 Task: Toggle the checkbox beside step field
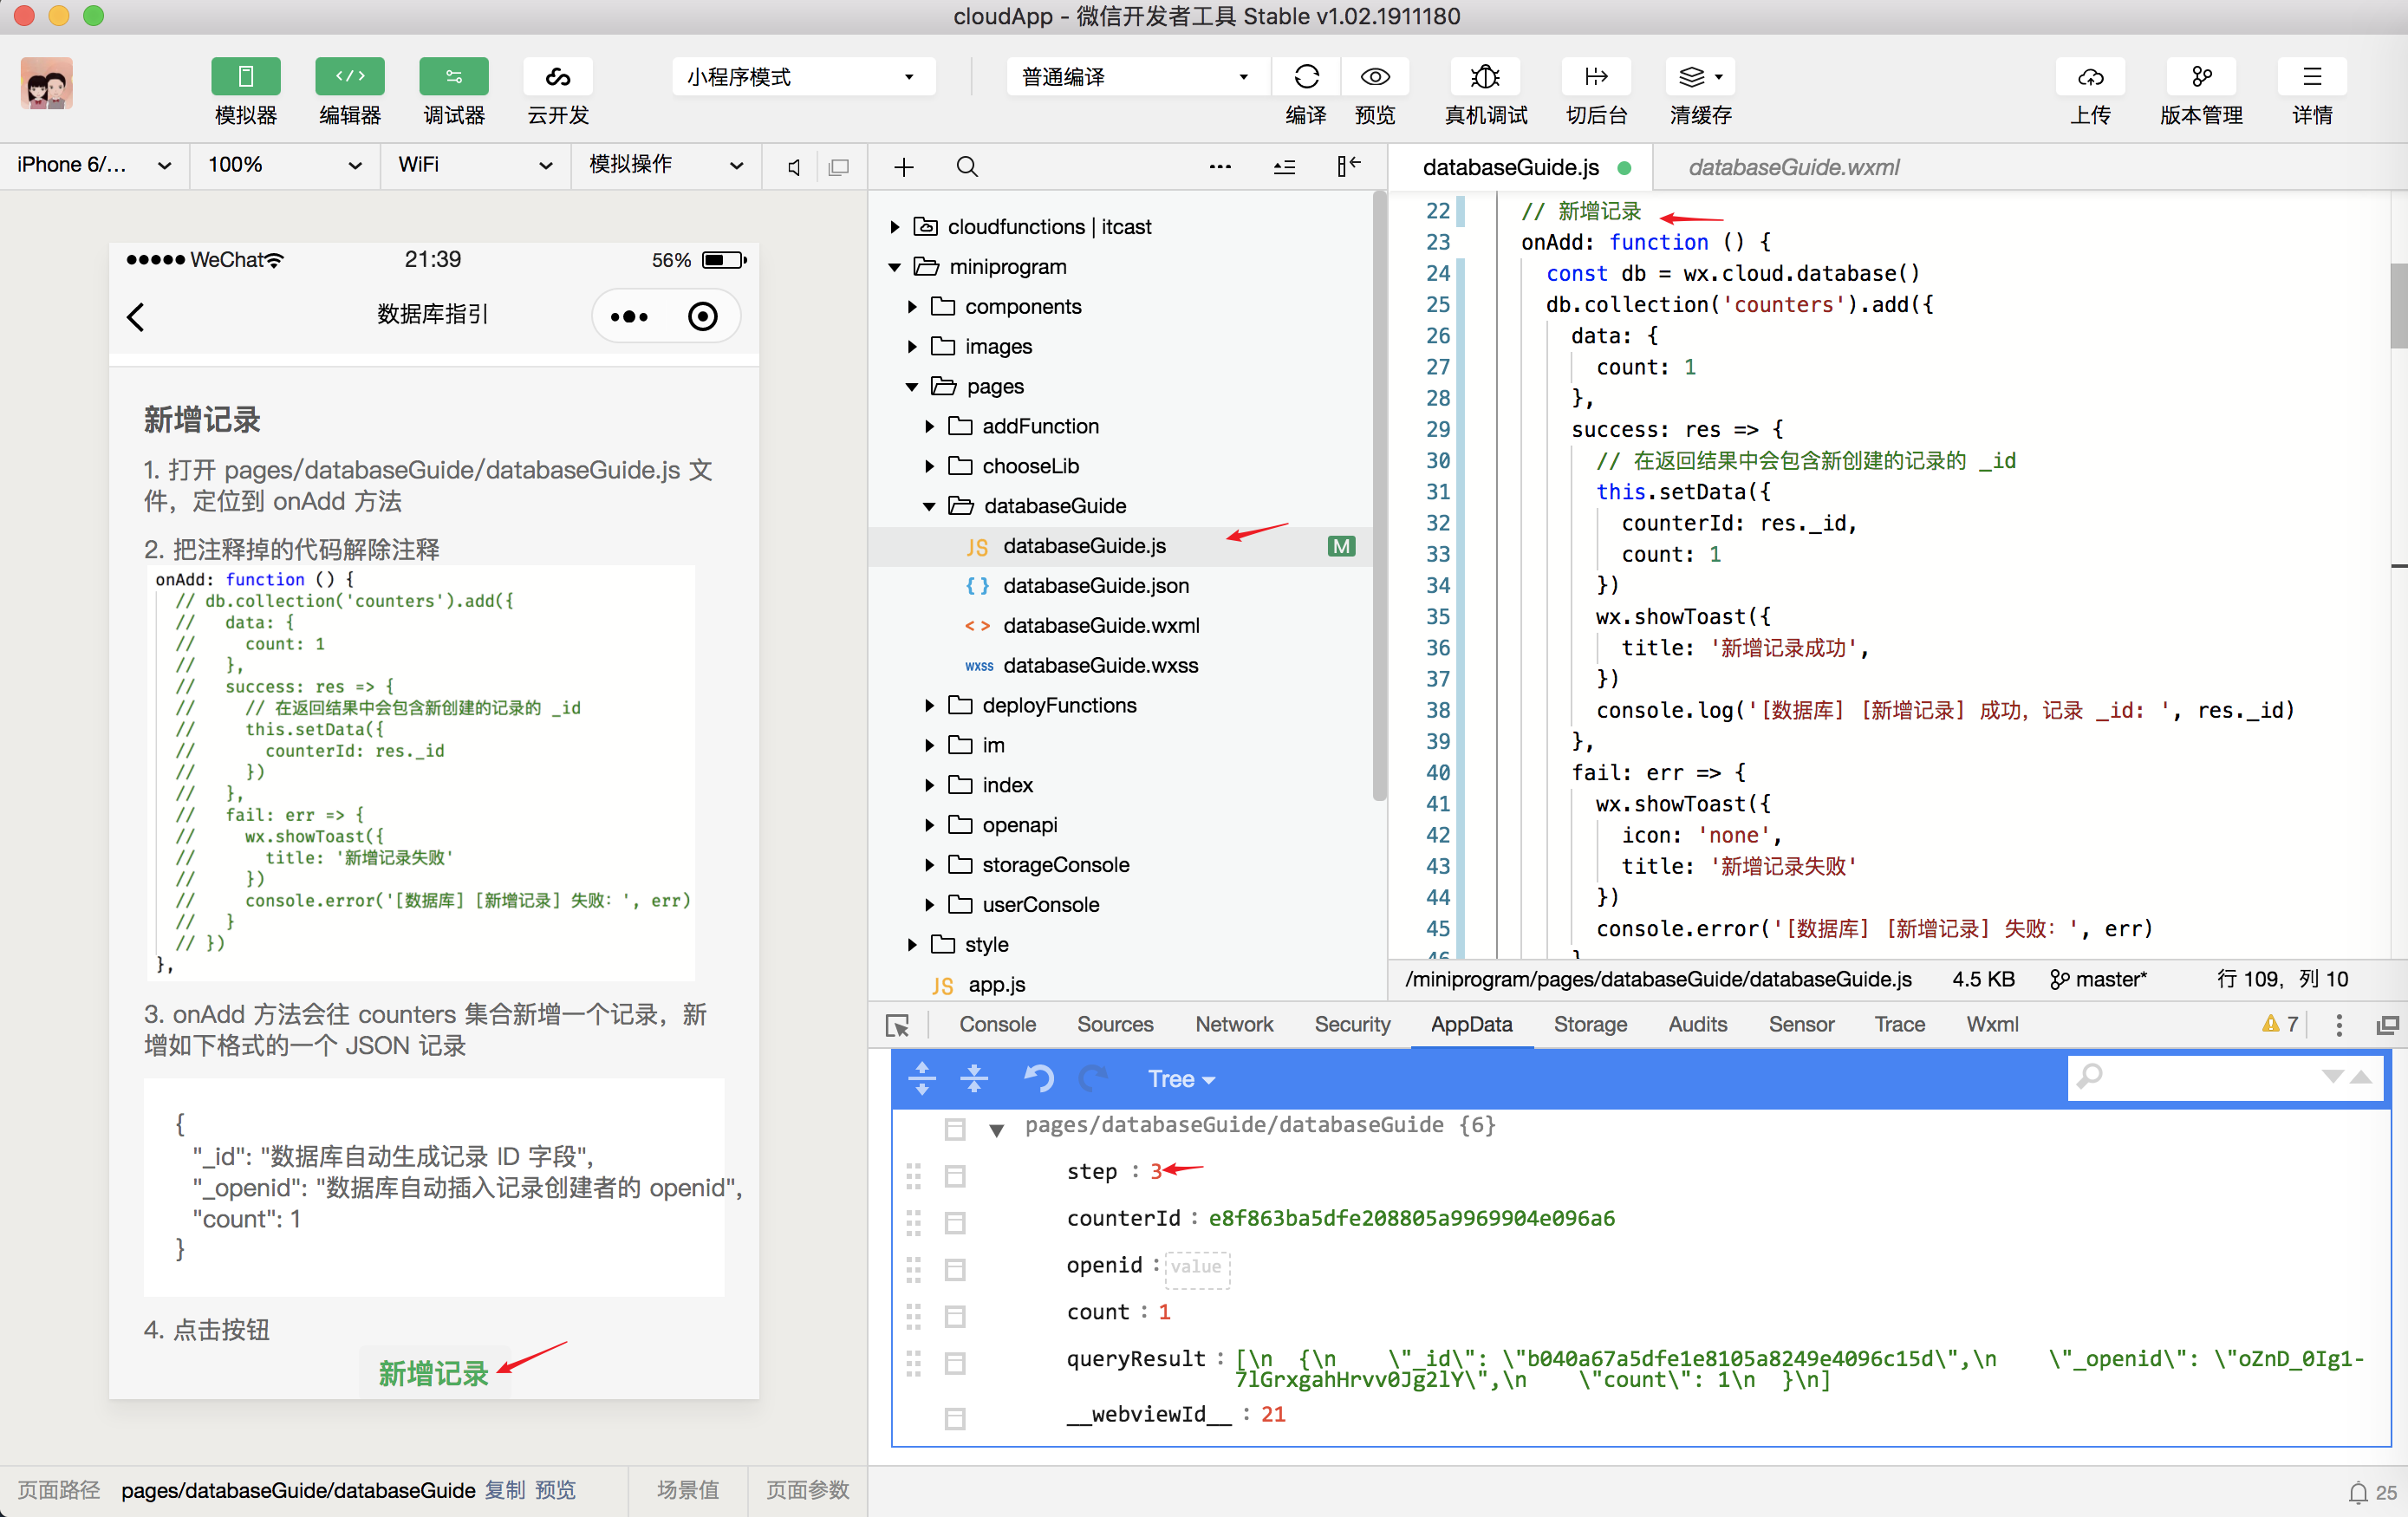[x=955, y=1176]
